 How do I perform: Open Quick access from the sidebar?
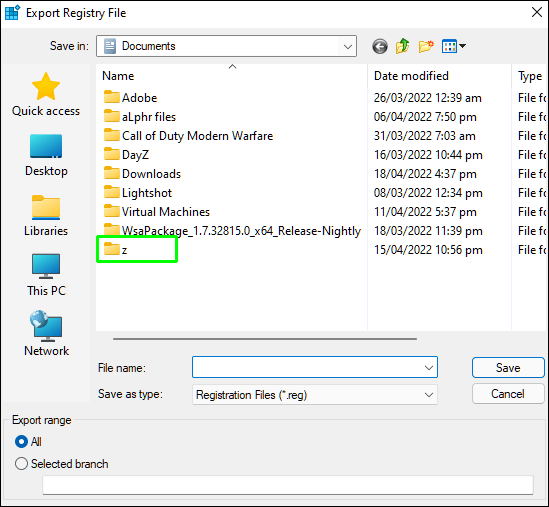pyautogui.click(x=46, y=95)
